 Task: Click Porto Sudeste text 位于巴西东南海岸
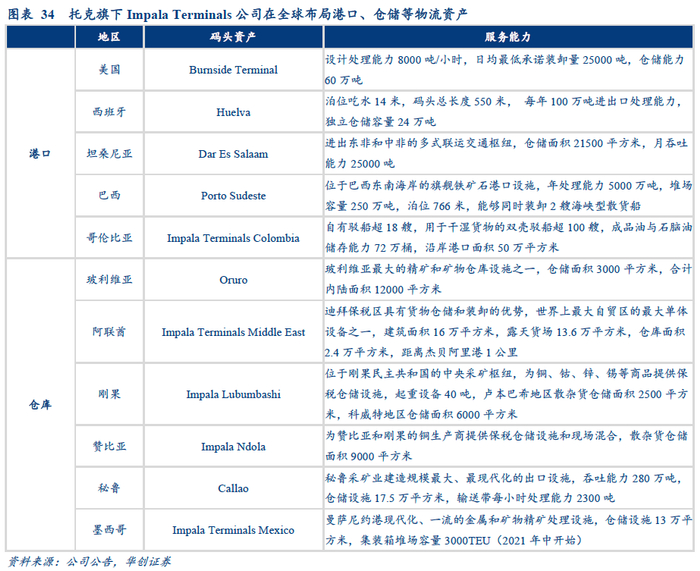coord(372,185)
